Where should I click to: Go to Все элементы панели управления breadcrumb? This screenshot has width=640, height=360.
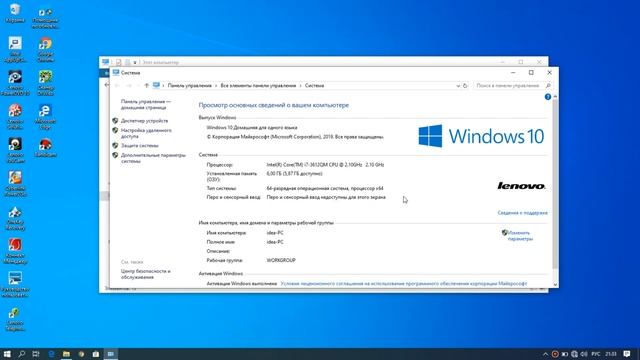click(x=258, y=86)
